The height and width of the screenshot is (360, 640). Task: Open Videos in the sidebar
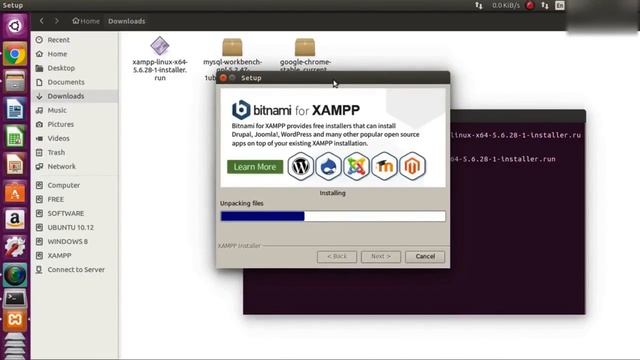point(75,138)
